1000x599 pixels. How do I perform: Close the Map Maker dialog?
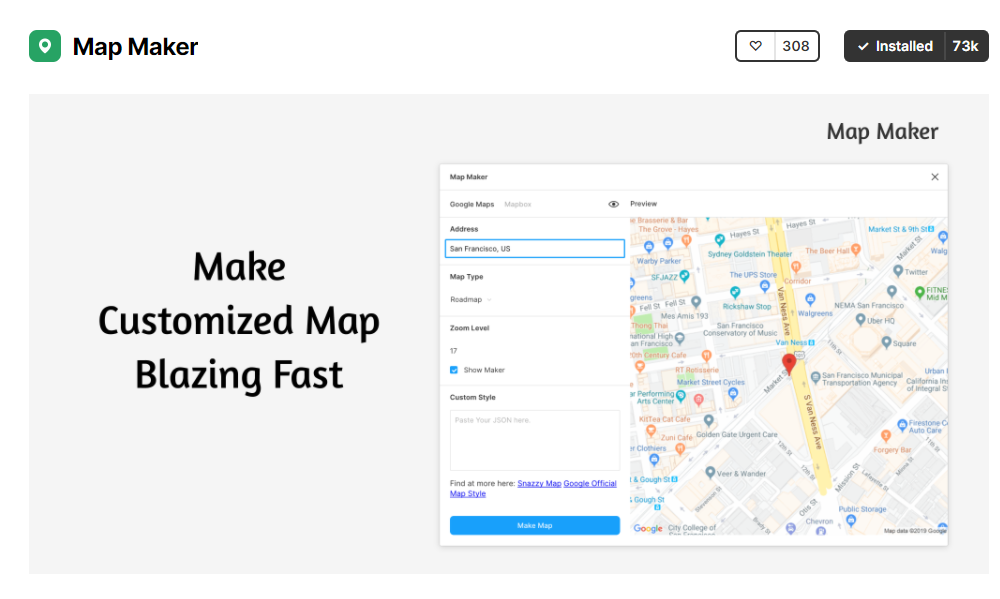pyautogui.click(x=934, y=177)
